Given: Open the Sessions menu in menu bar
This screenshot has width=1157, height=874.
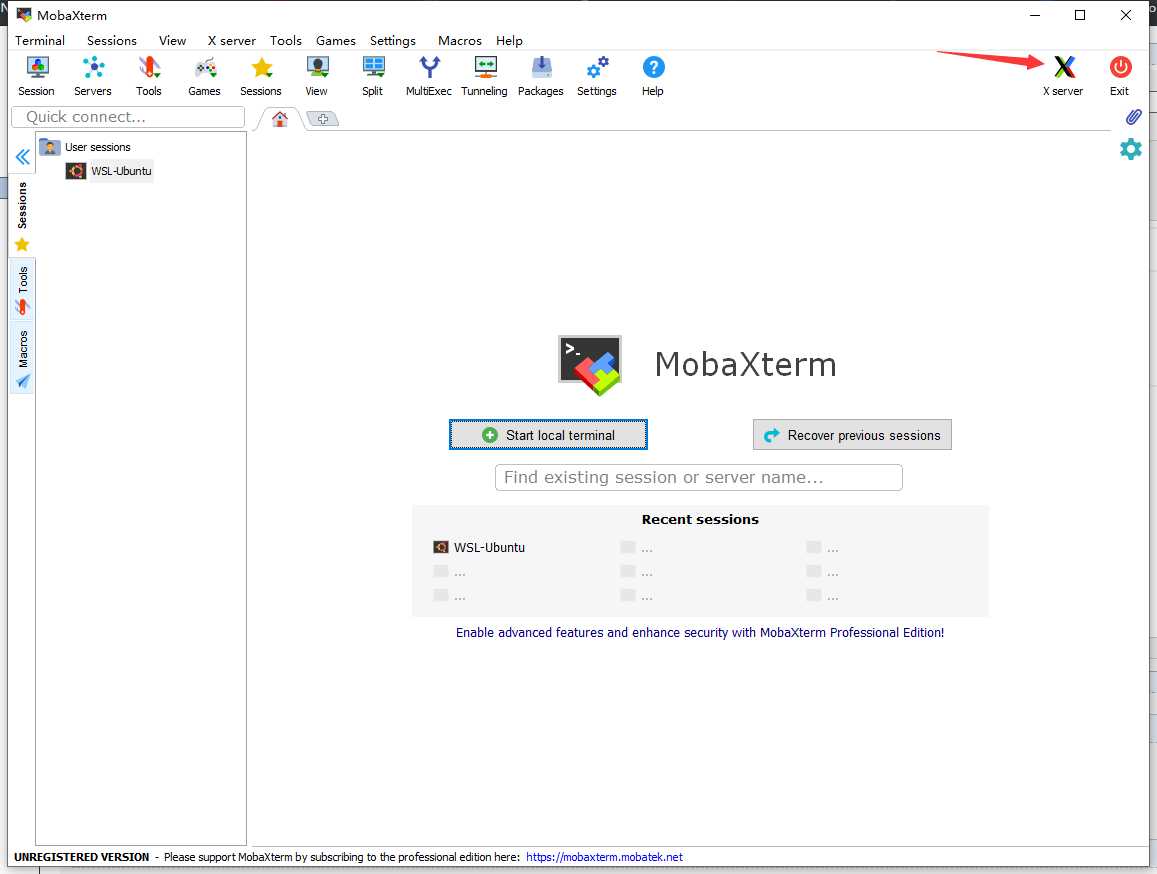Looking at the screenshot, I should click(x=111, y=41).
